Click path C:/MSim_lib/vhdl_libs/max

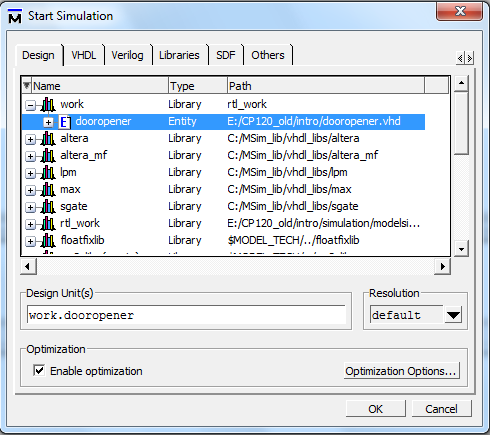(x=289, y=189)
